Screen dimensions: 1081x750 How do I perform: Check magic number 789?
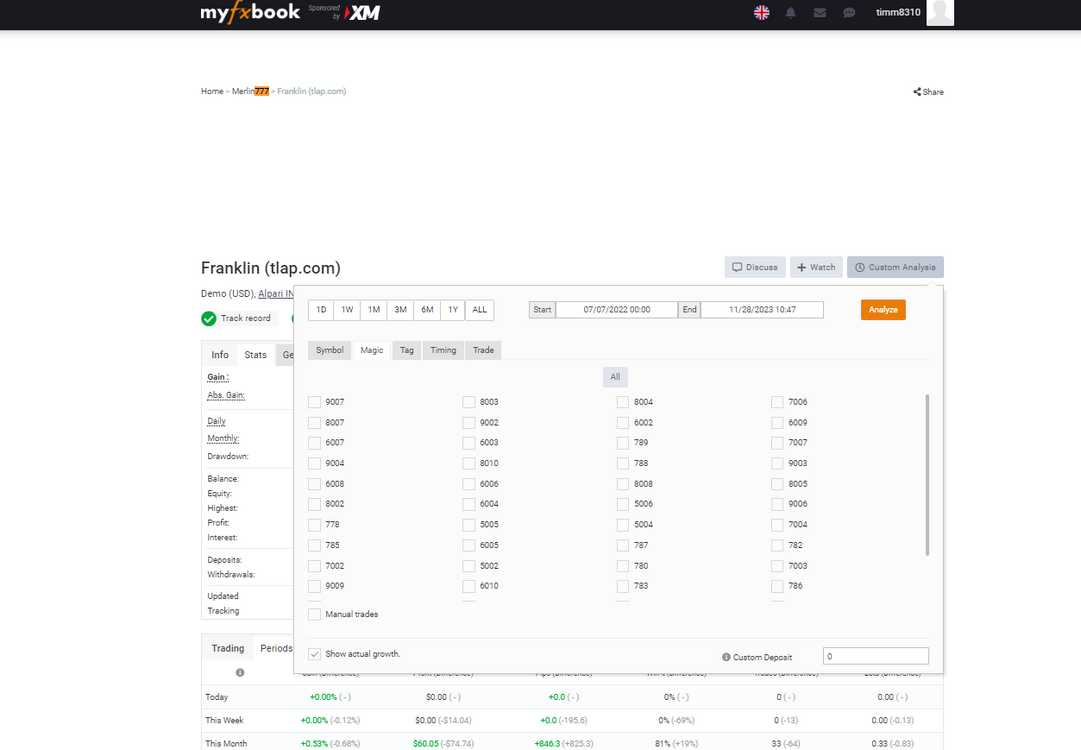[623, 443]
